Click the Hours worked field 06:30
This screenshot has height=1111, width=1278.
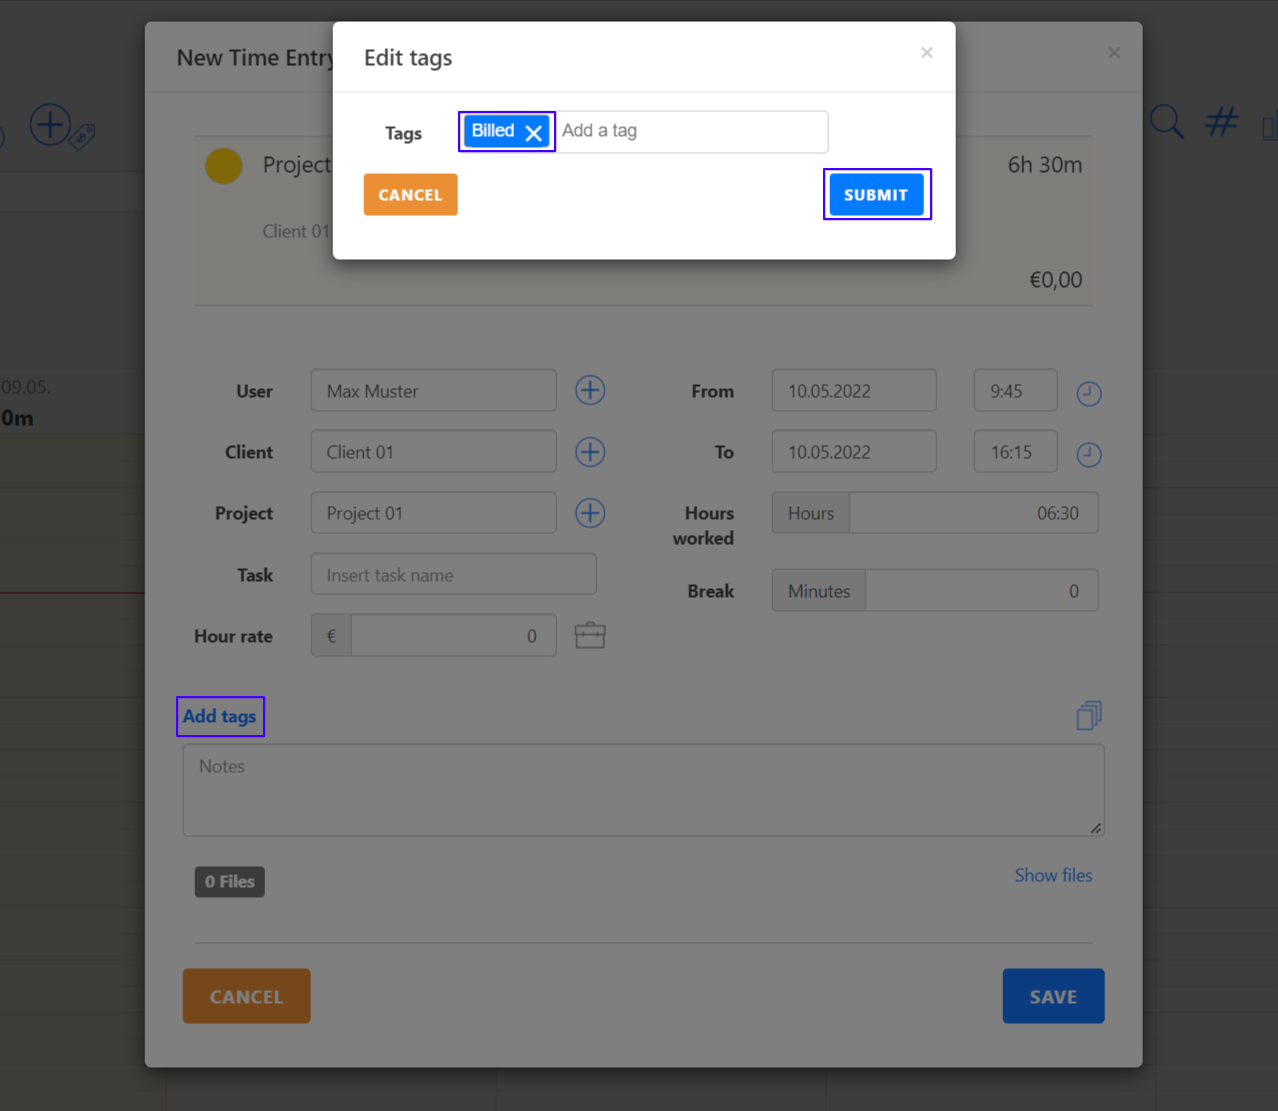point(974,513)
